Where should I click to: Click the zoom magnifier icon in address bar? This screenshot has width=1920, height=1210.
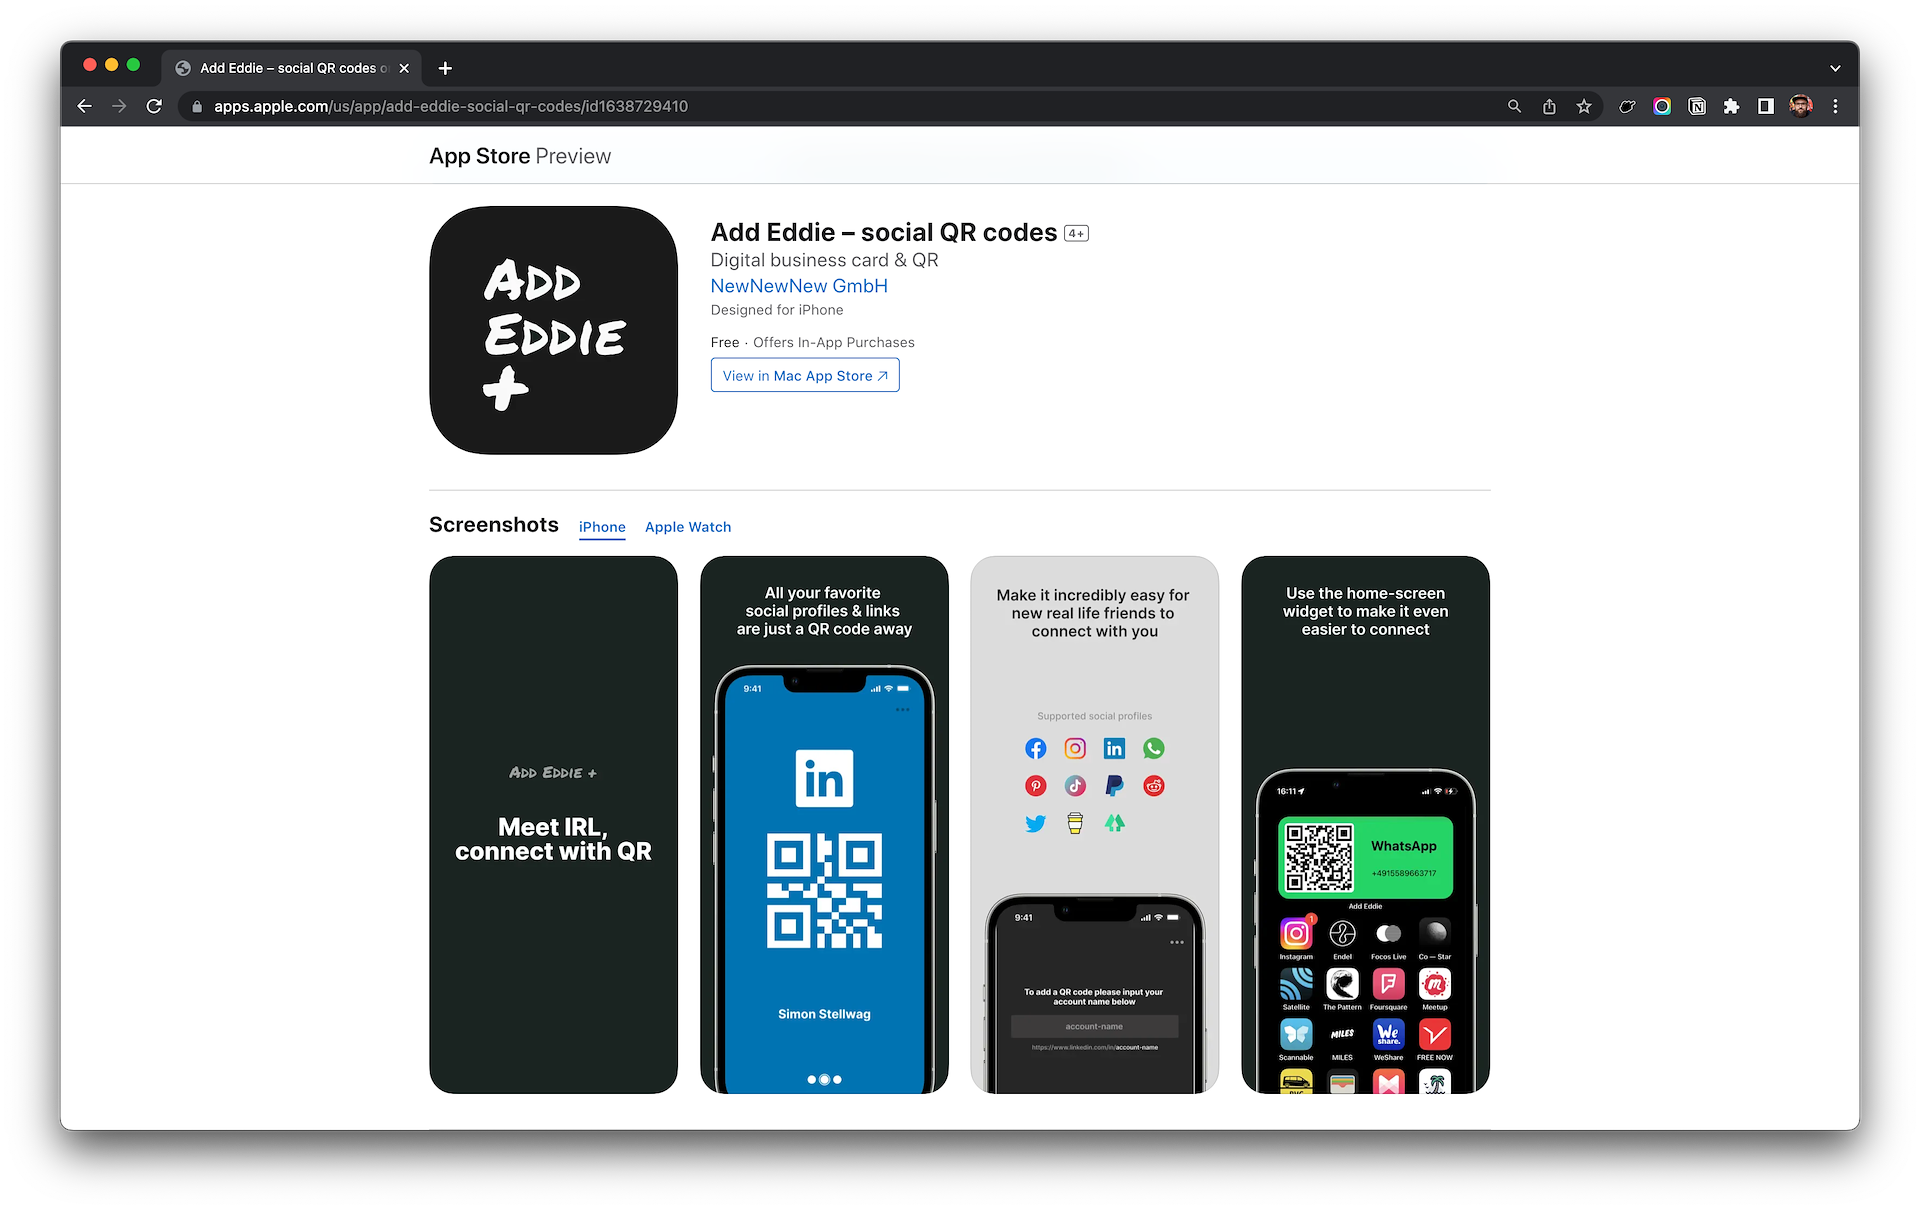(x=1514, y=106)
